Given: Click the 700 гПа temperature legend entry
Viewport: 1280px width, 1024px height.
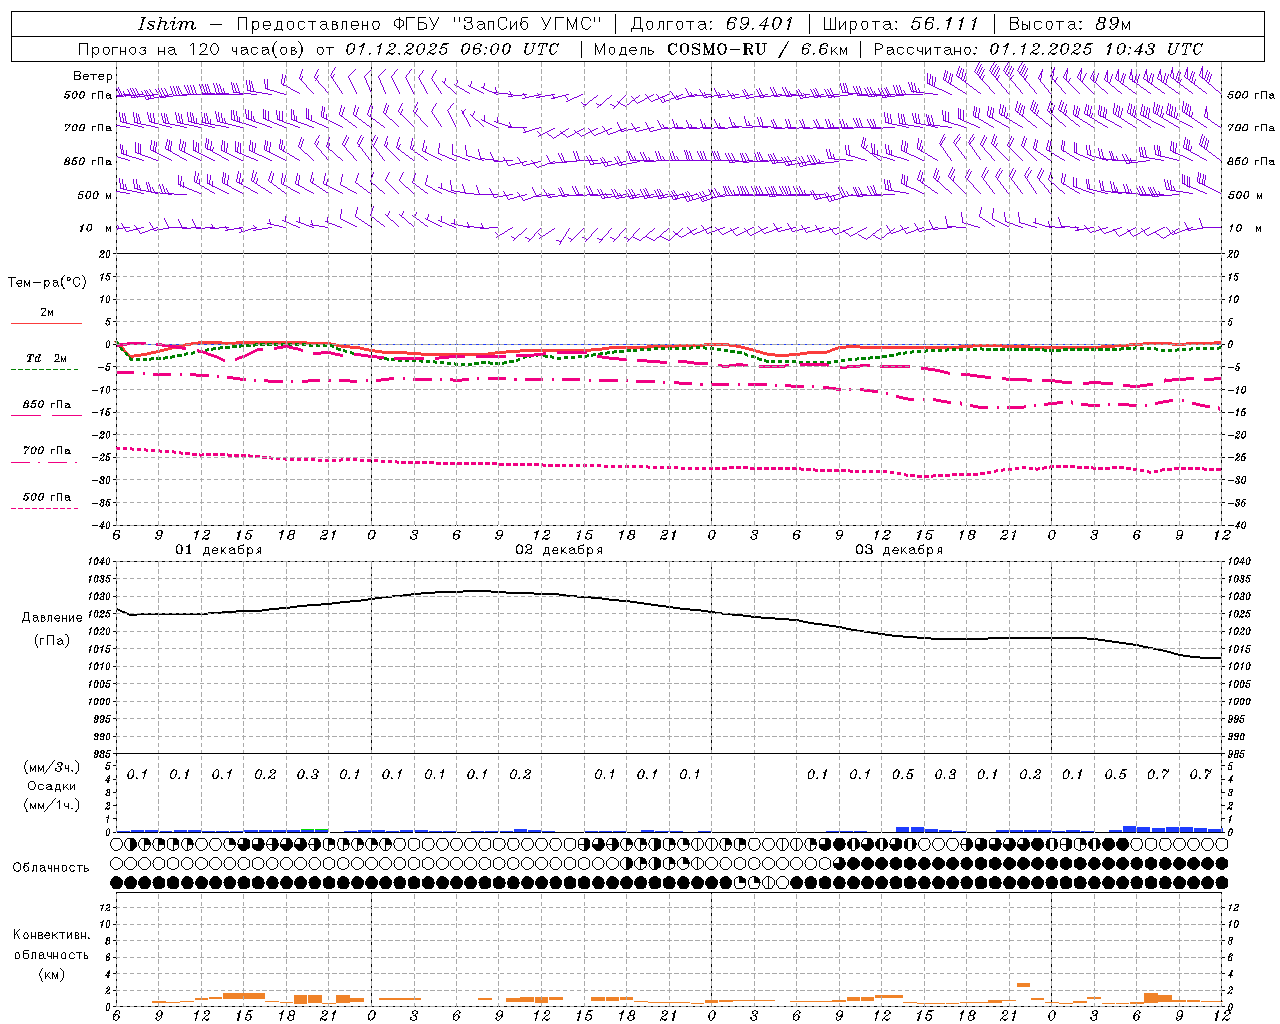Looking at the screenshot, I should point(46,451).
